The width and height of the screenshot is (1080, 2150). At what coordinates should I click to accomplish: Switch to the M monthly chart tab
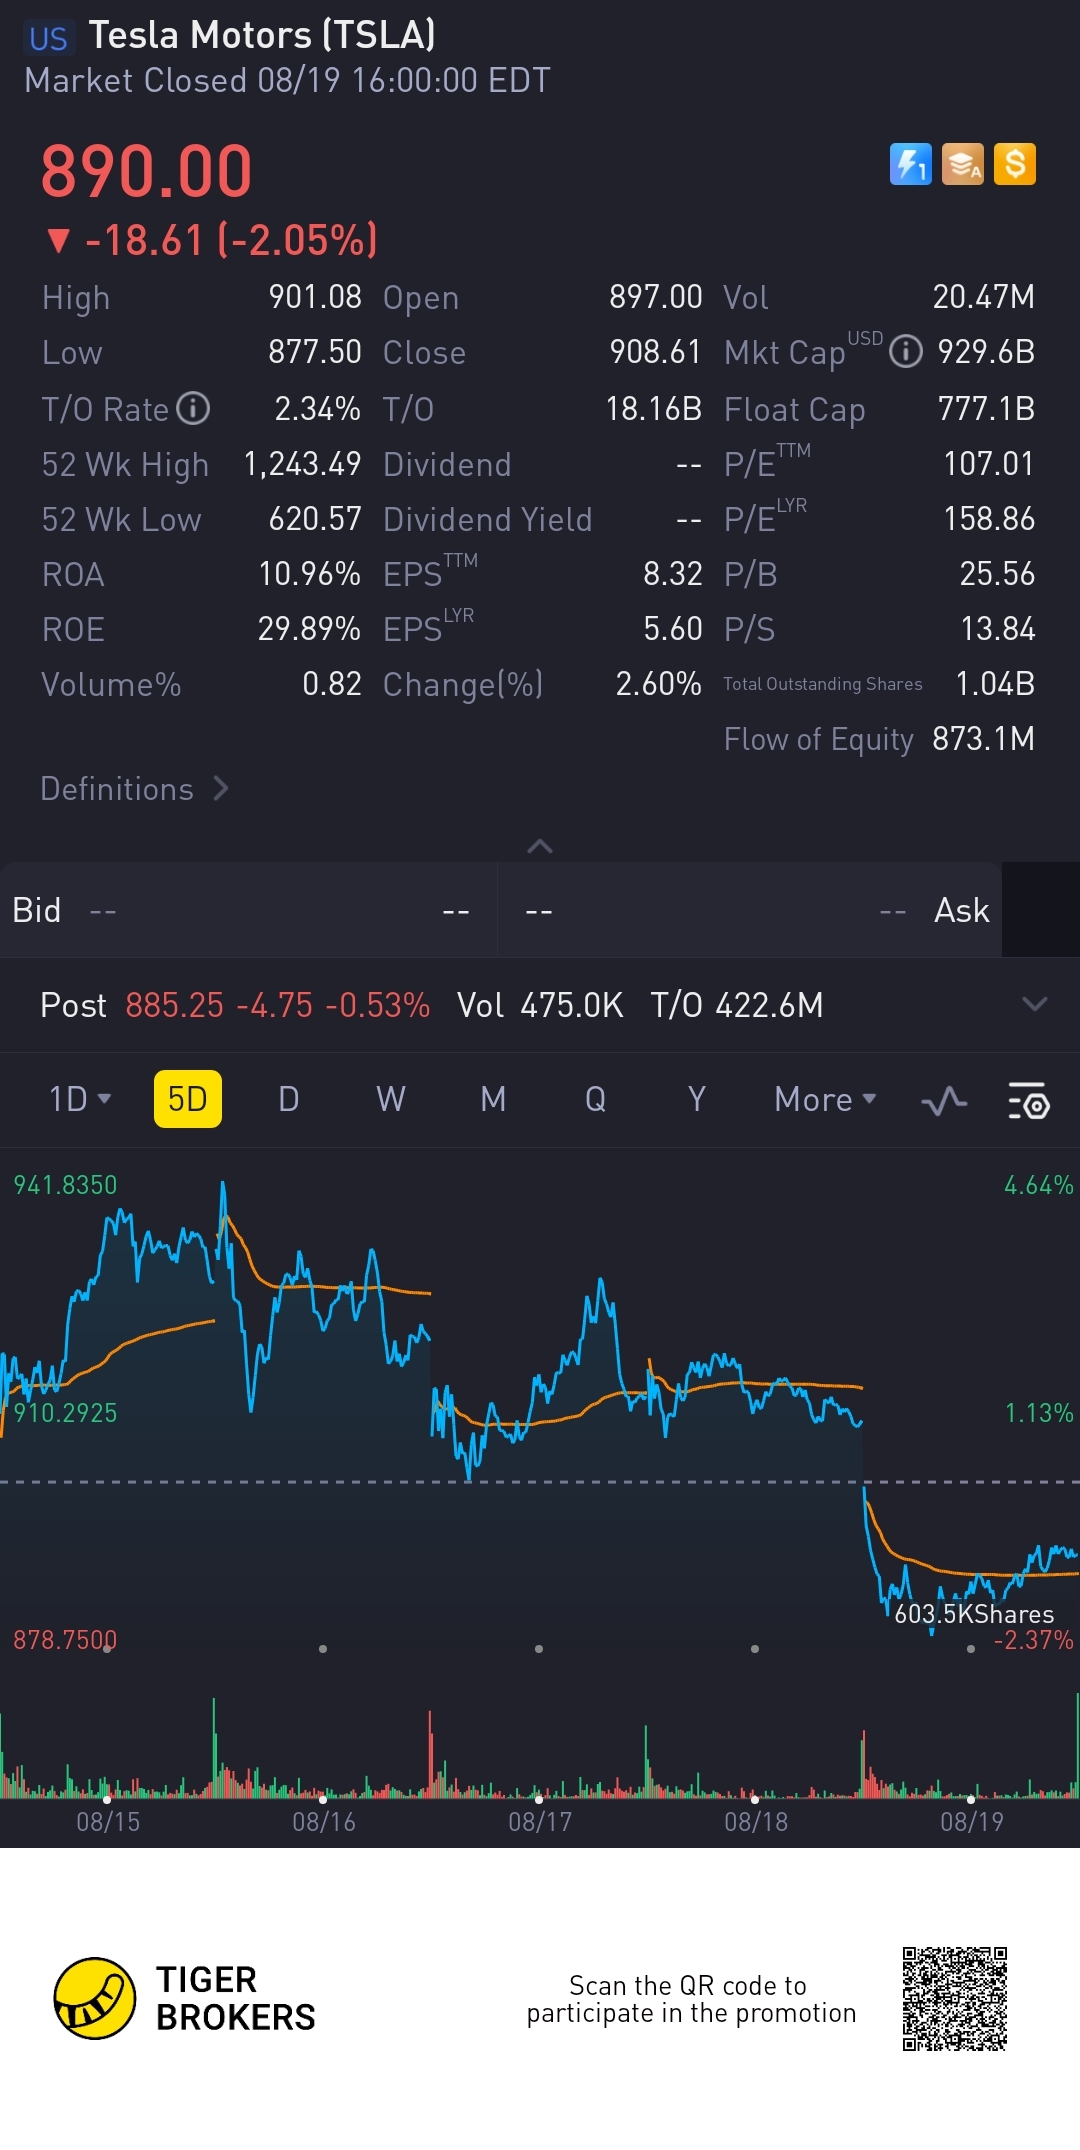click(x=493, y=1099)
